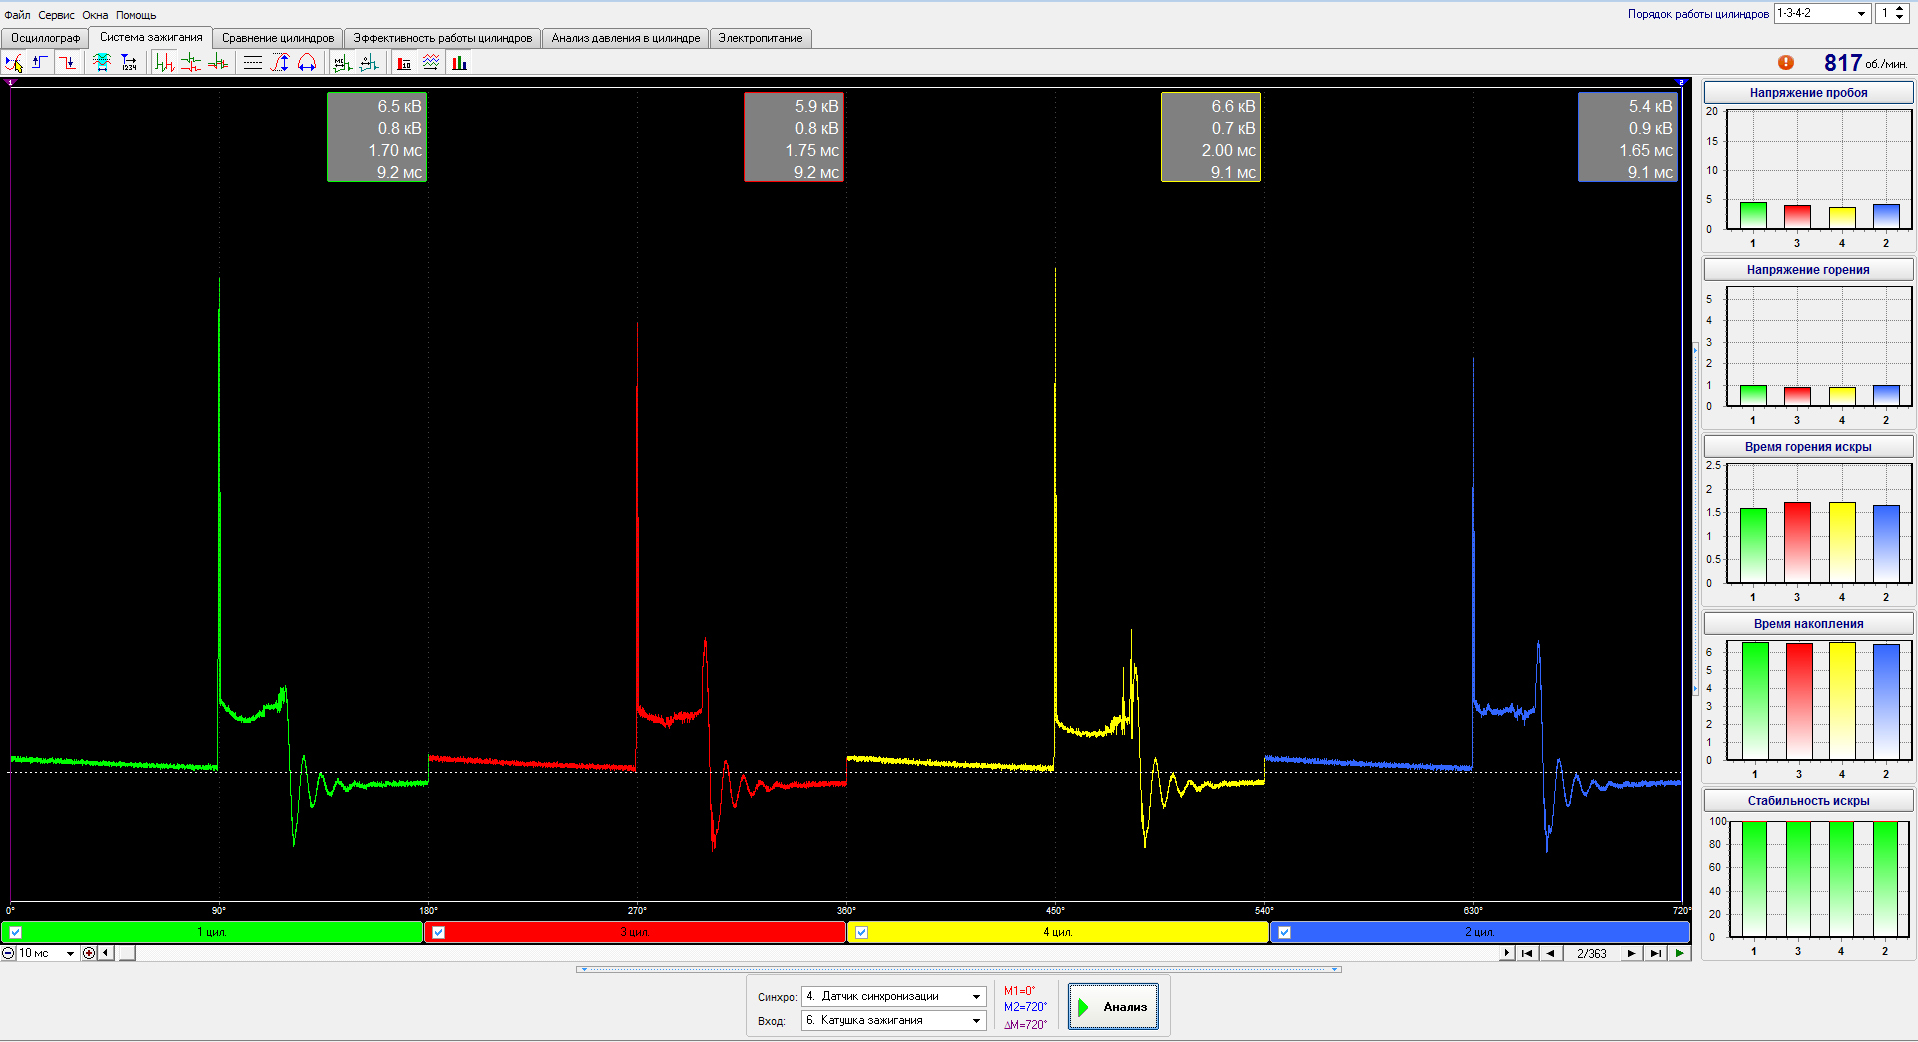Select the cursor measurement tool icon
The height and width of the screenshot is (1042, 1918).
[x=14, y=63]
